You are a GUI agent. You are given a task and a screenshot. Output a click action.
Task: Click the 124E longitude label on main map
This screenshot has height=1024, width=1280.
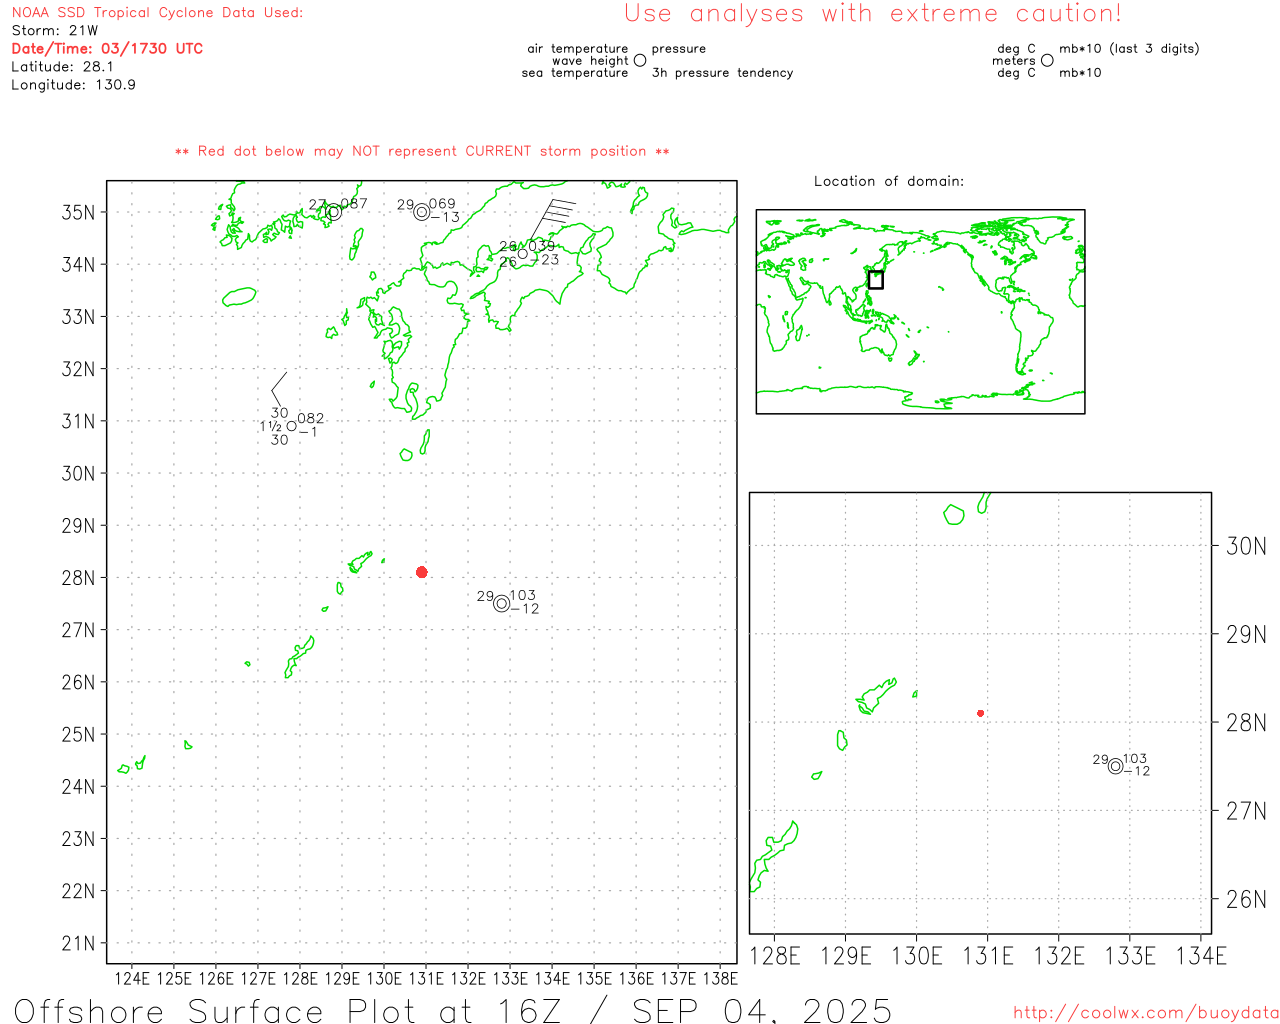click(x=132, y=978)
